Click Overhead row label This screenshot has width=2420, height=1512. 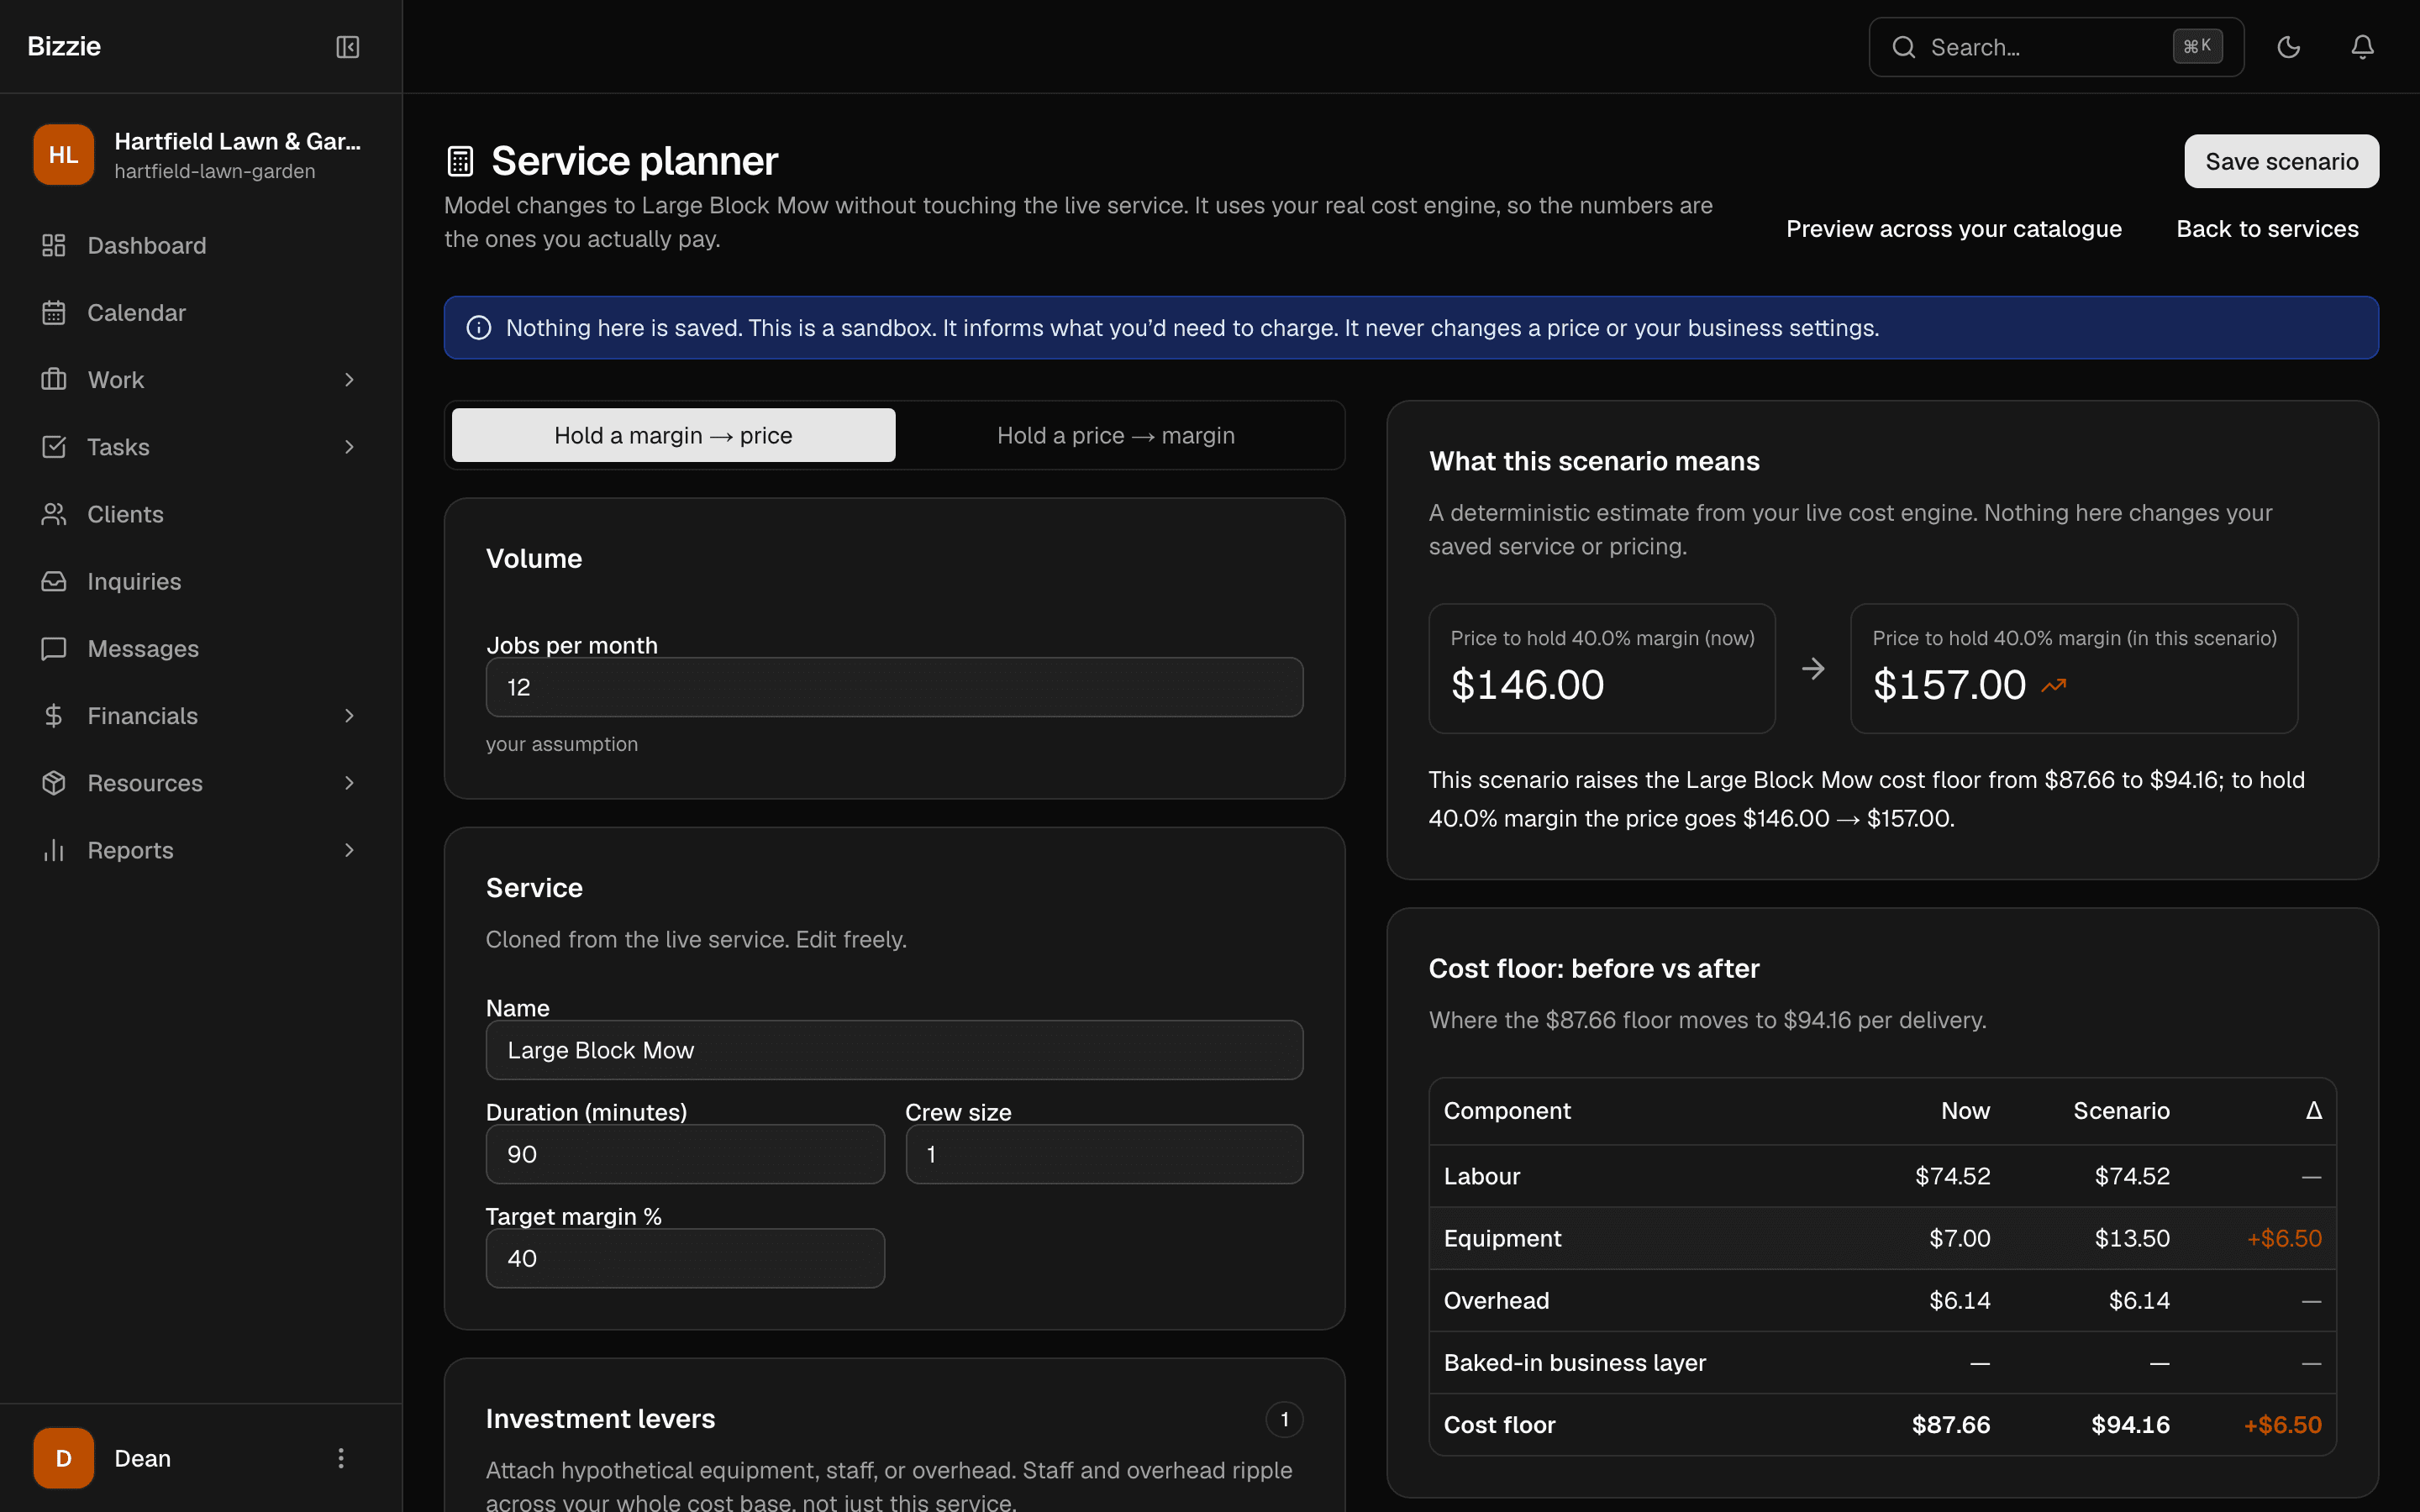(1496, 1300)
